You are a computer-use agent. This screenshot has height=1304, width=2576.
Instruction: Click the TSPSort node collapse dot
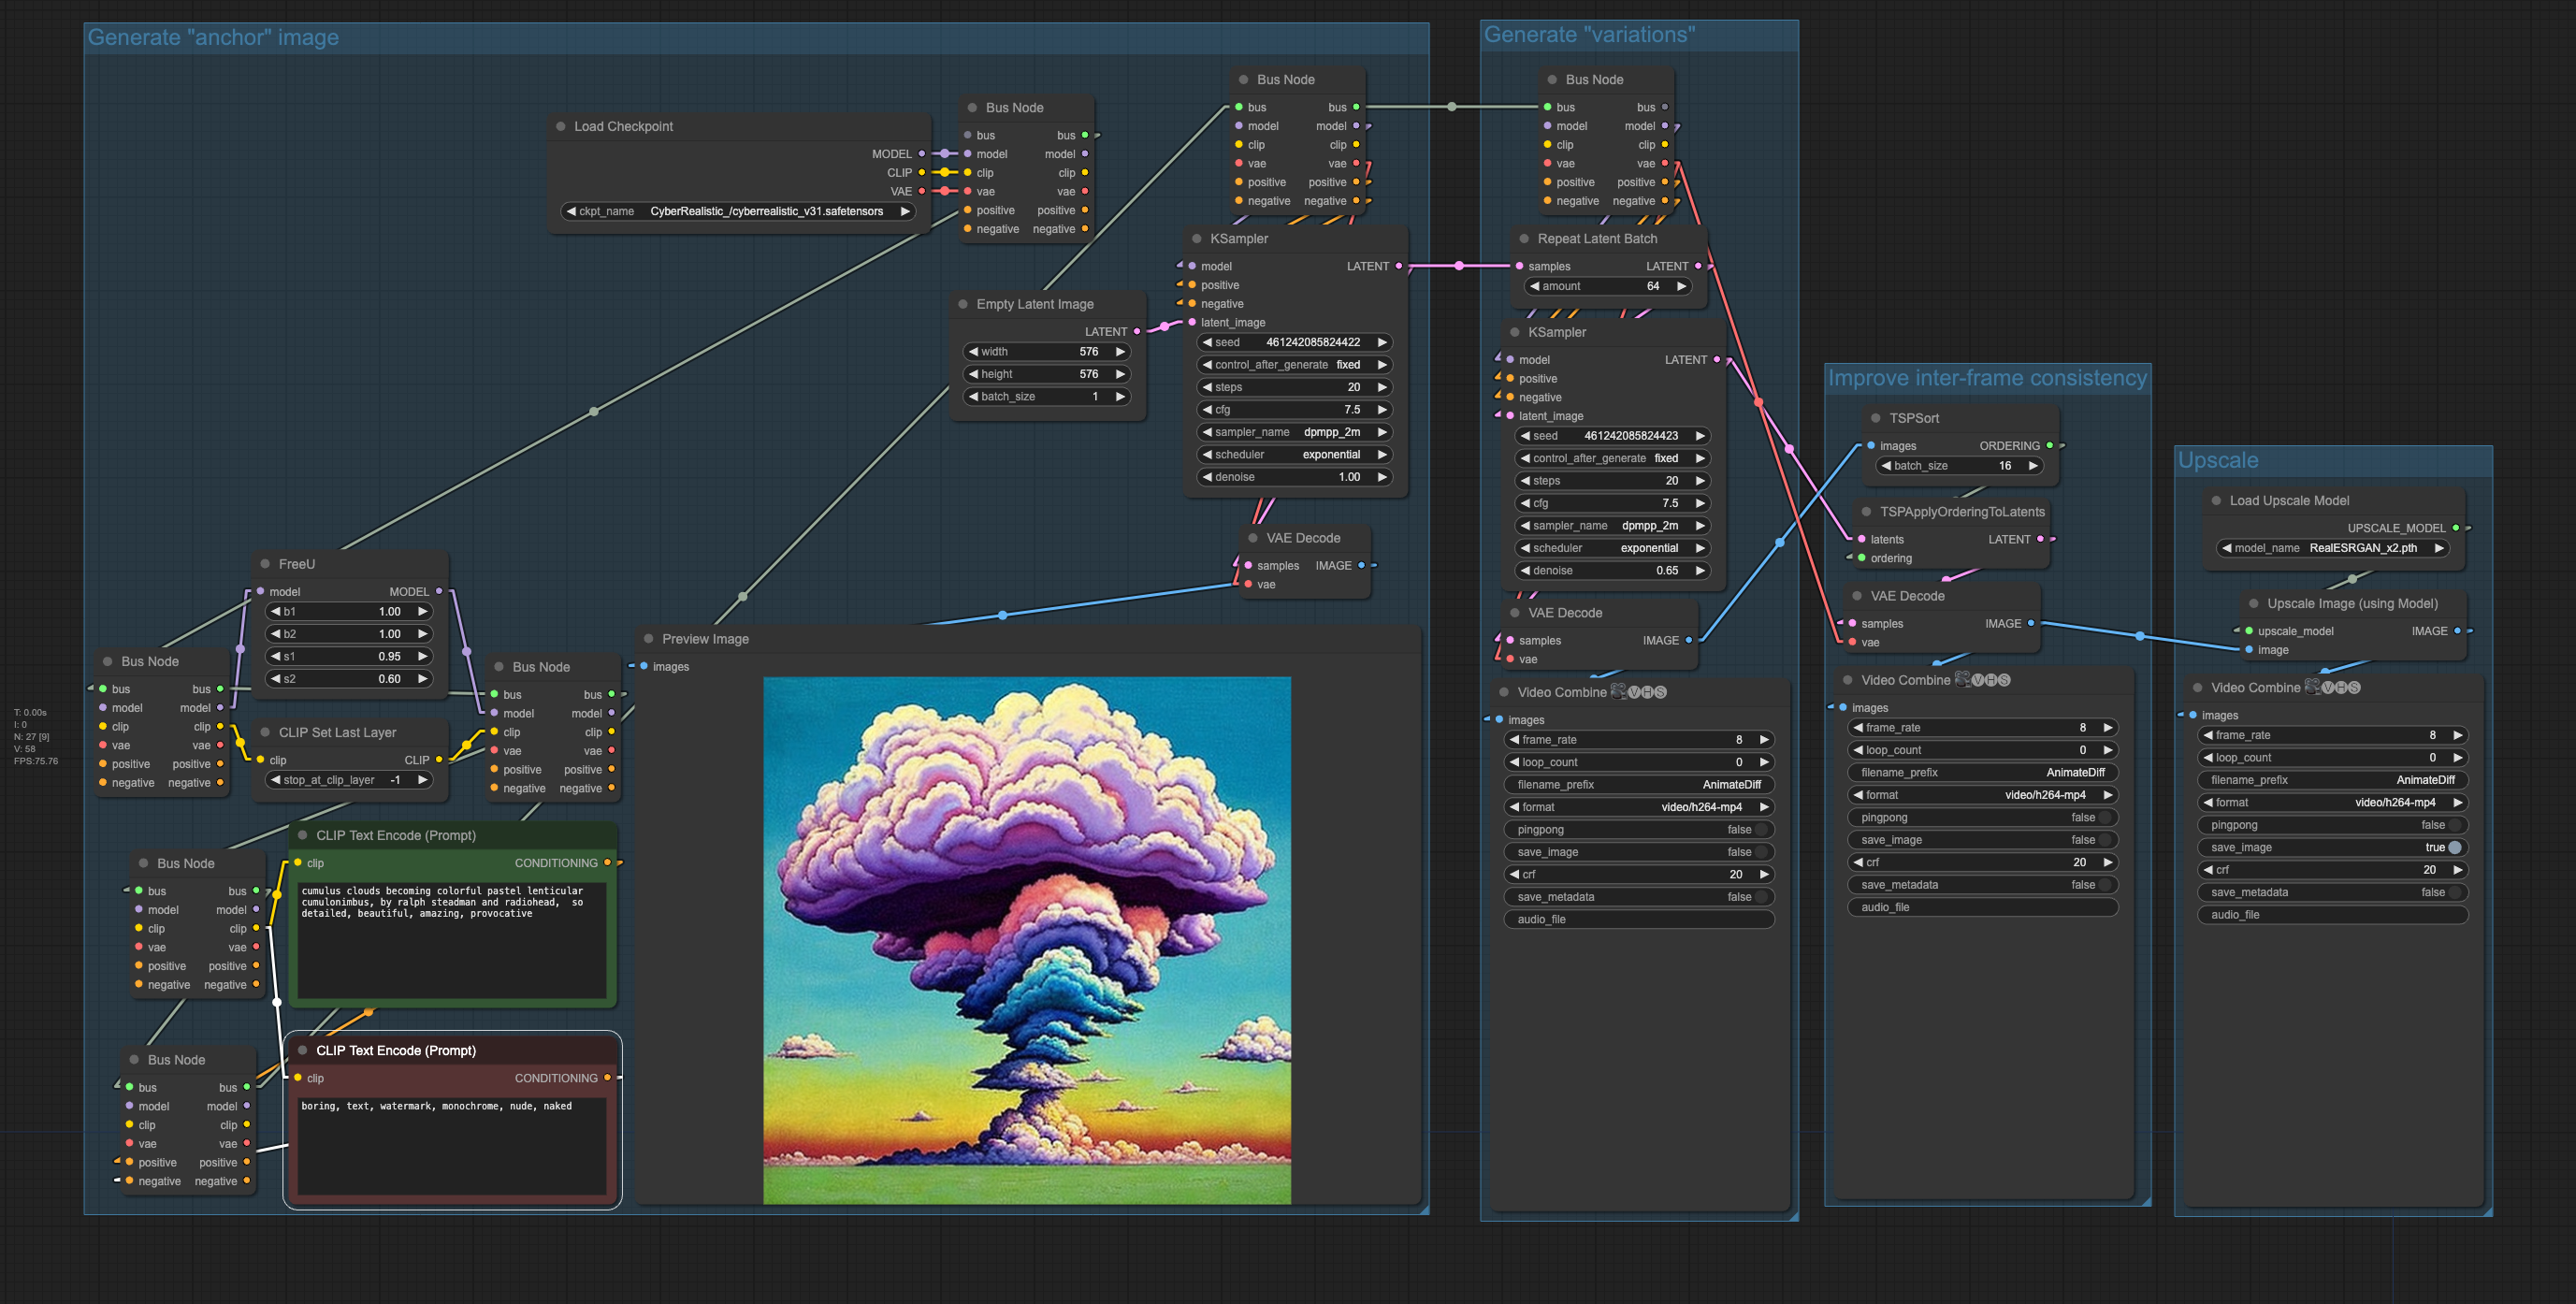point(1876,418)
